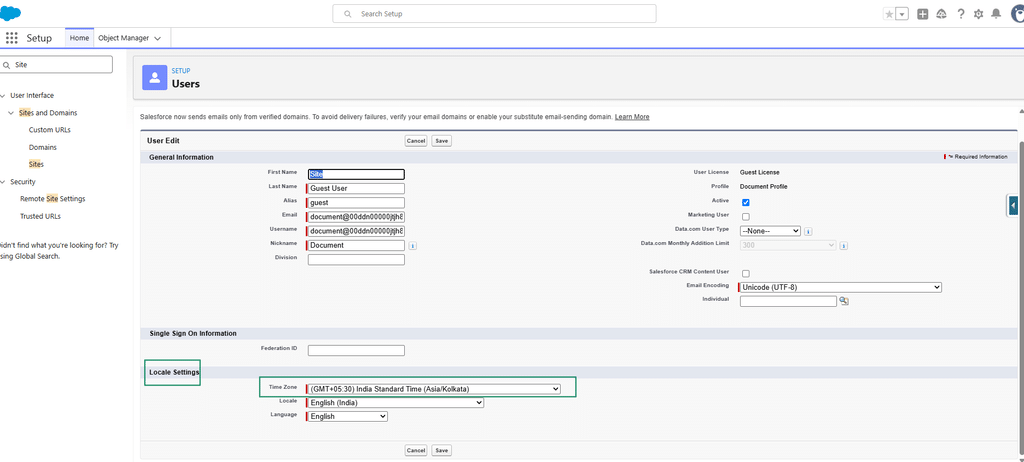
Task: Open Remote Site Settings in the sidebar
Action: click(x=53, y=199)
